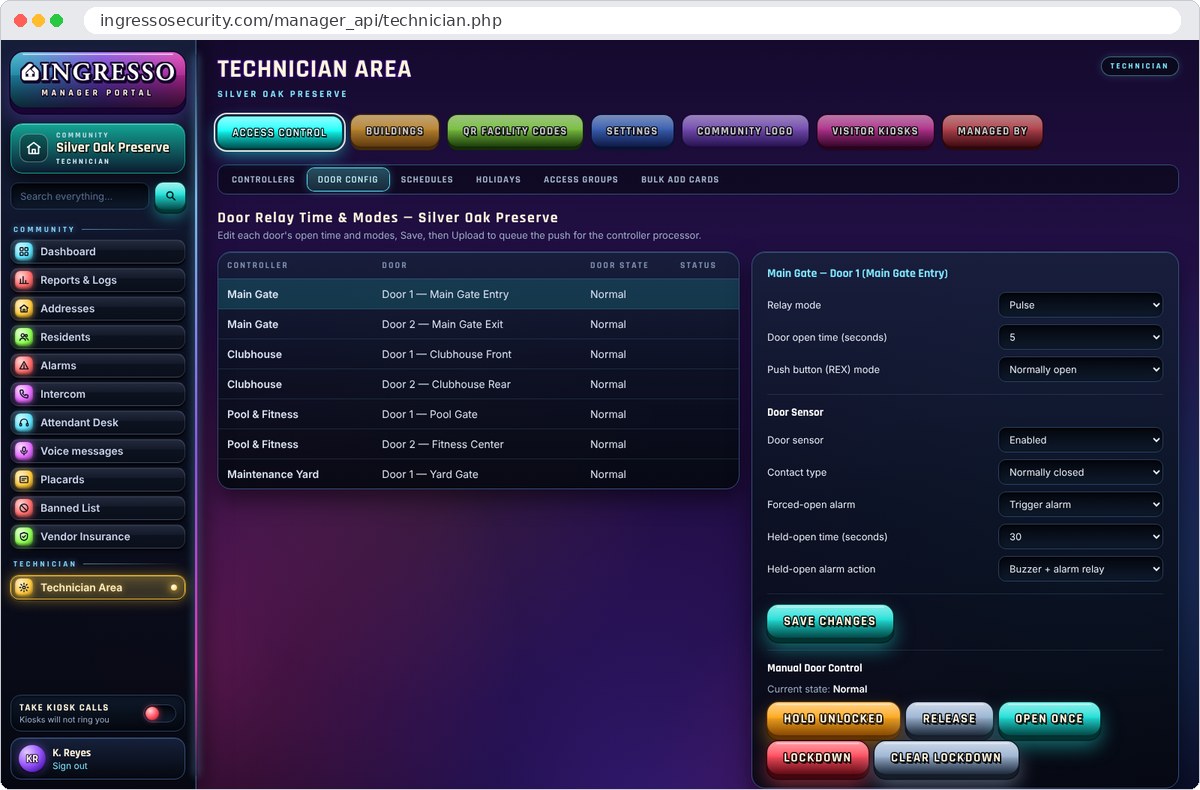The height and width of the screenshot is (790, 1200).
Task: Open the Relay mode dropdown
Action: [x=1080, y=305]
